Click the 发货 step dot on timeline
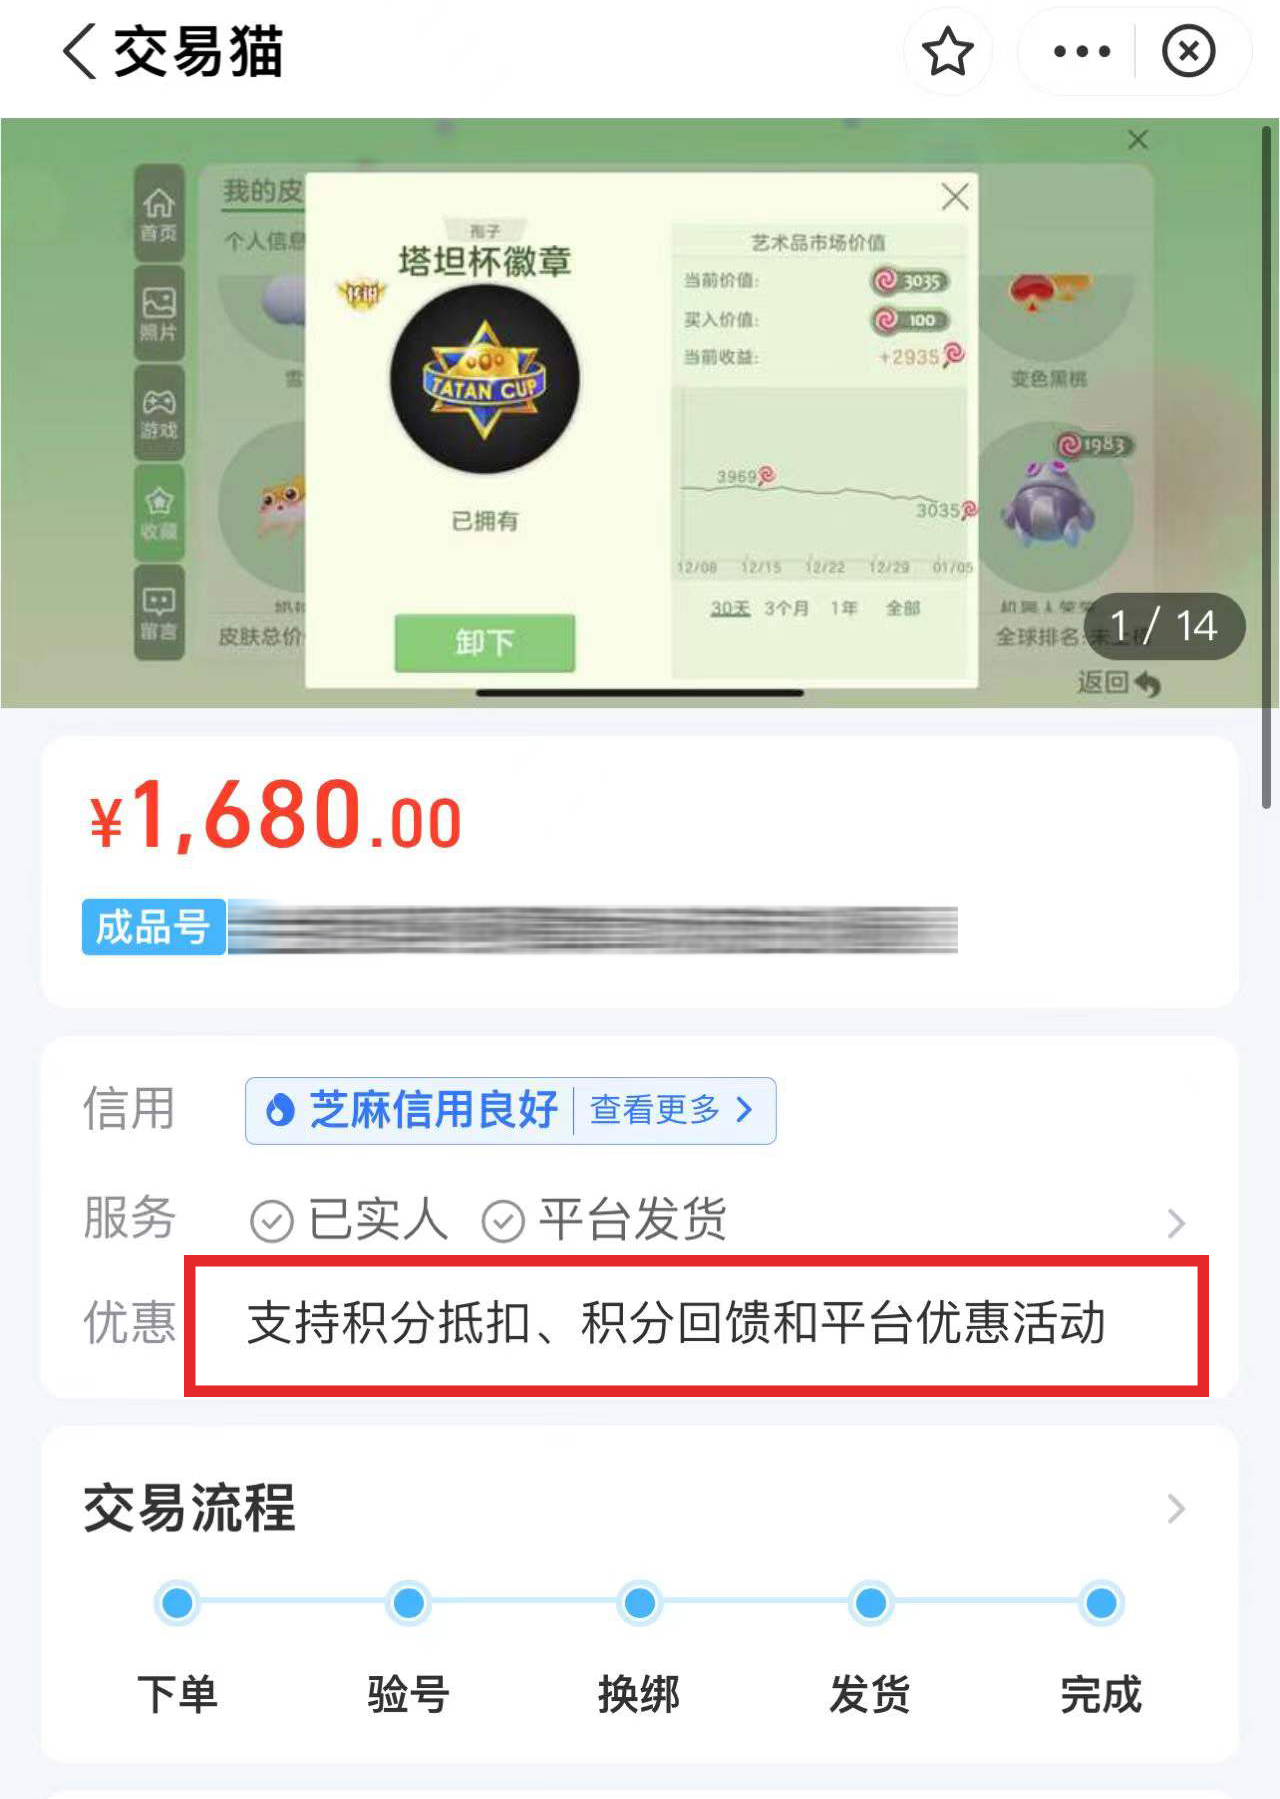This screenshot has width=1280, height=1799. pyautogui.click(x=871, y=1603)
